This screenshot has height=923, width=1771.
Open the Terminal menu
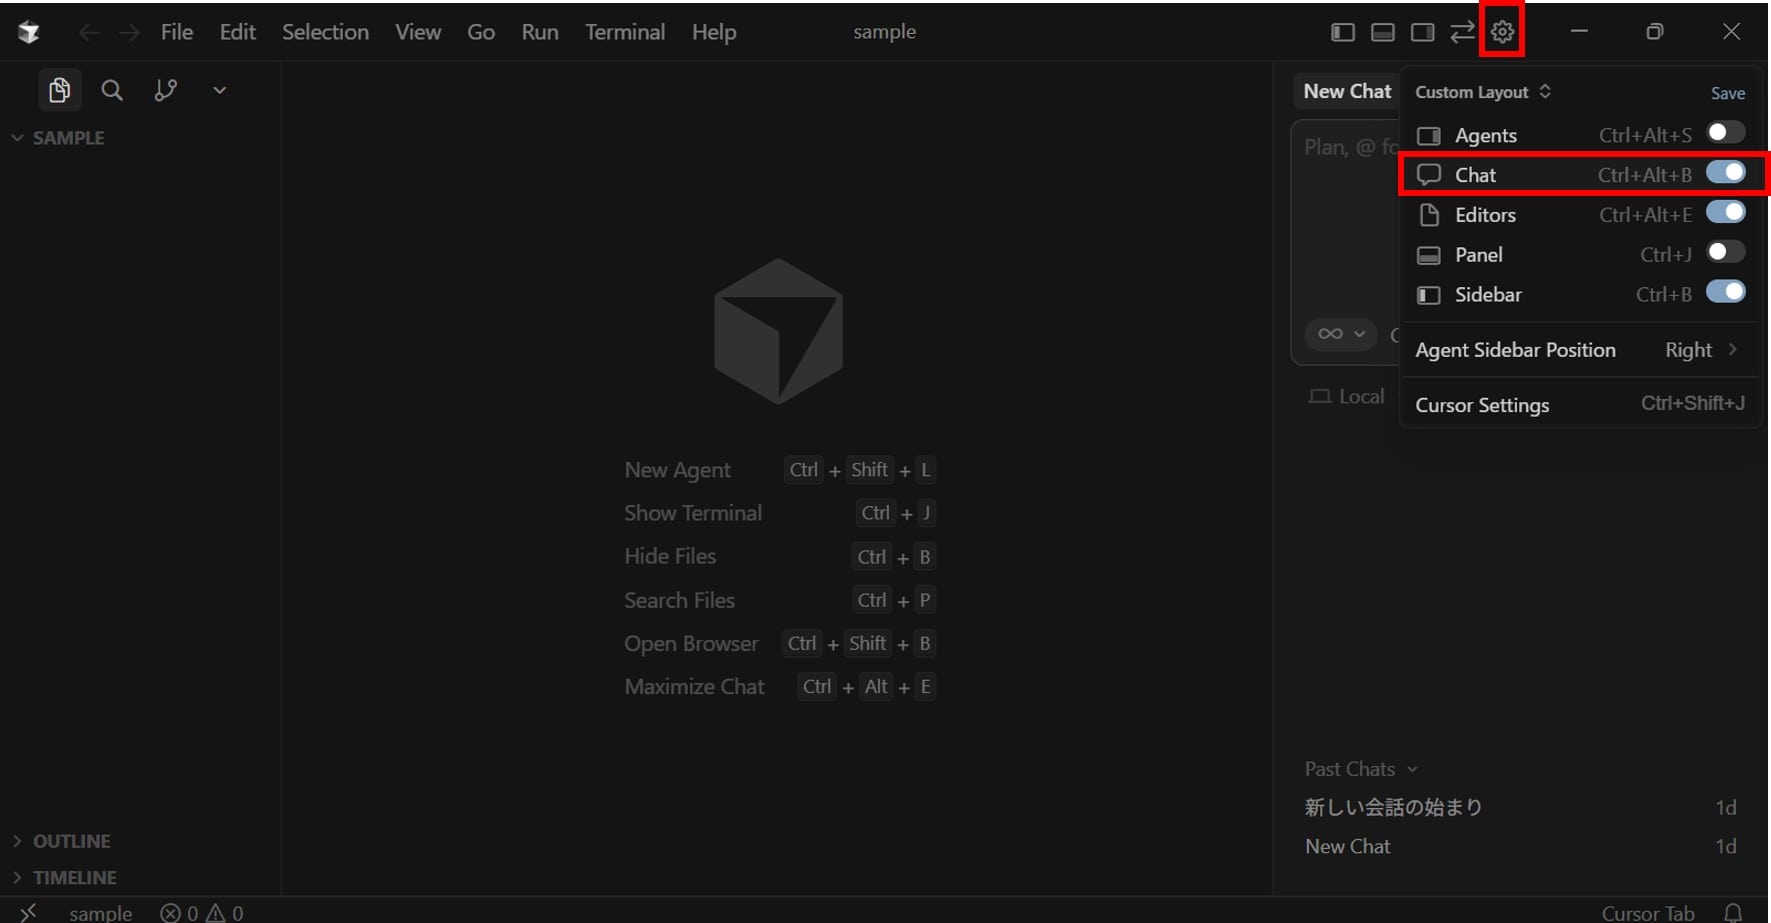[624, 32]
